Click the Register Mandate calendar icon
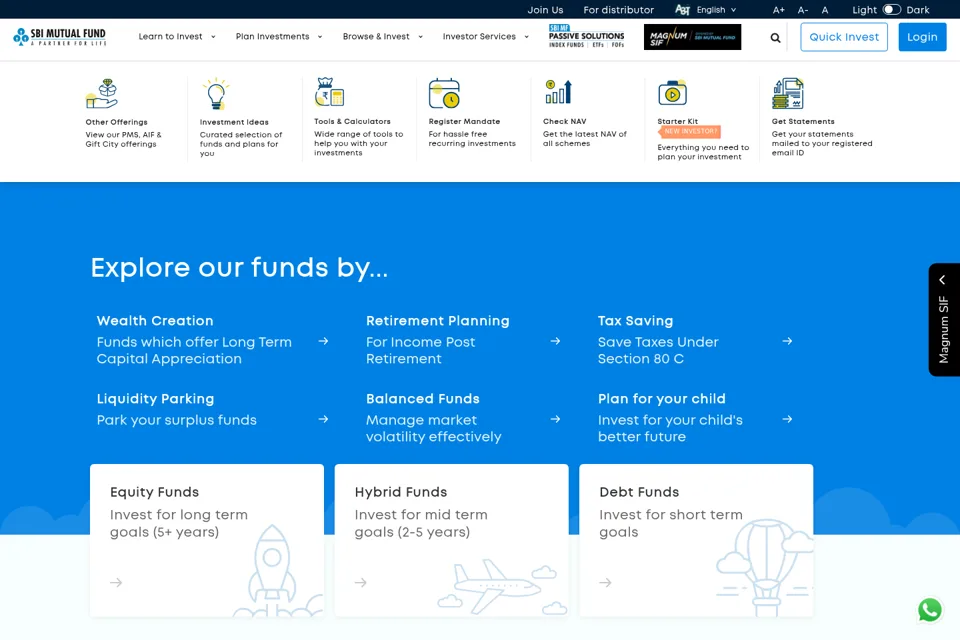This screenshot has height=640, width=960. pos(444,93)
